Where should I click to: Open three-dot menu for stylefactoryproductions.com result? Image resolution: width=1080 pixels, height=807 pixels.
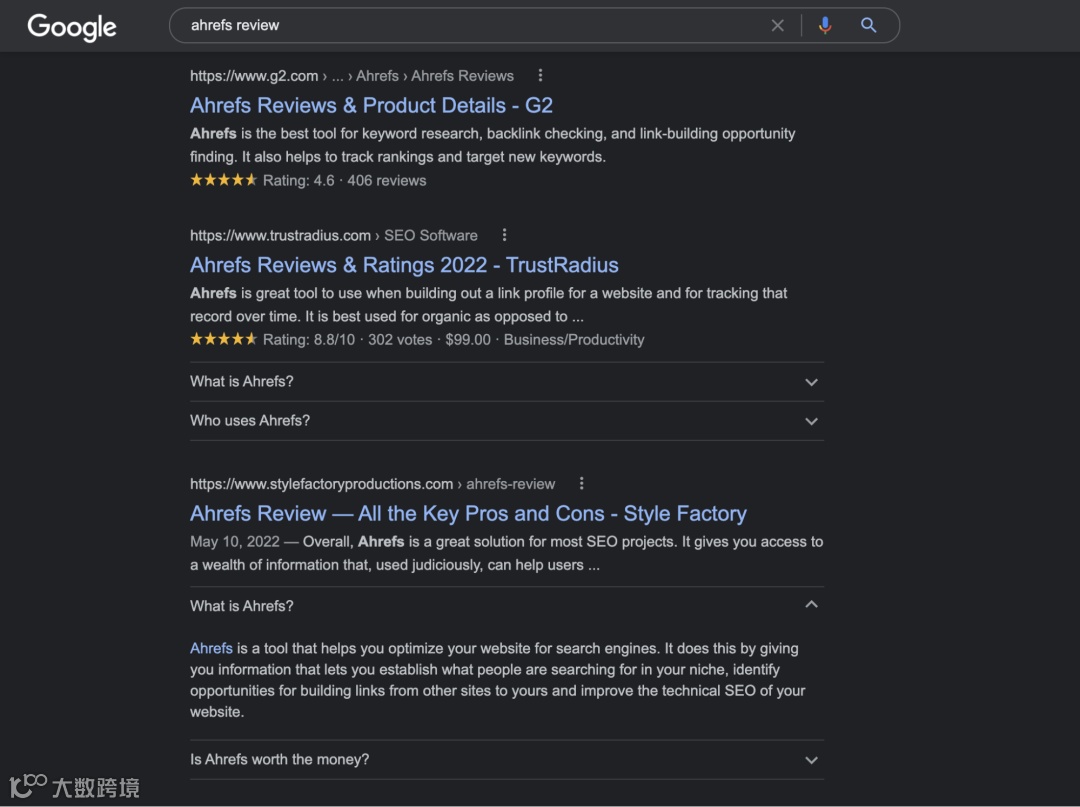[581, 483]
